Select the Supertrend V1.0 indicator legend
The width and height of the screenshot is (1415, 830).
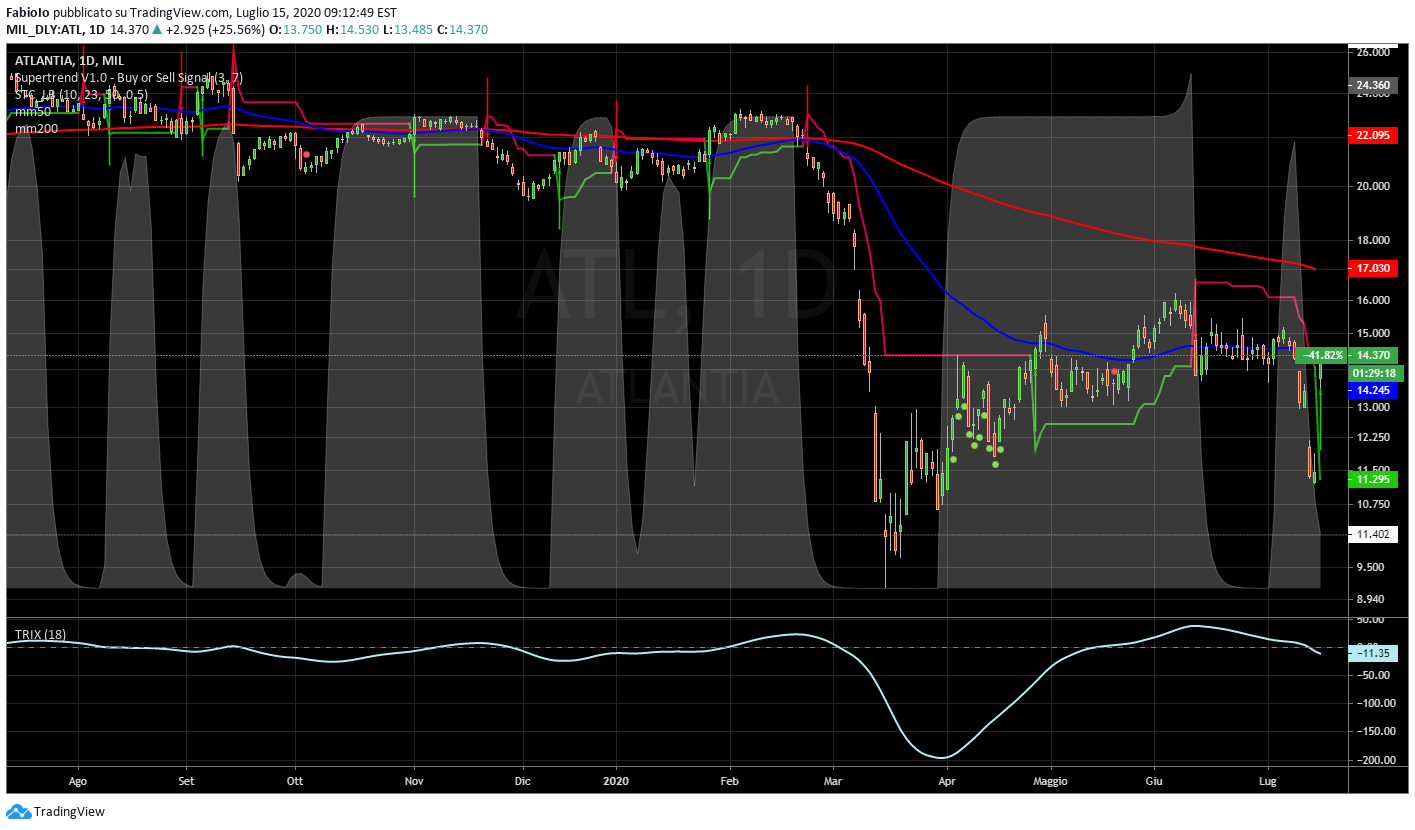[128, 77]
